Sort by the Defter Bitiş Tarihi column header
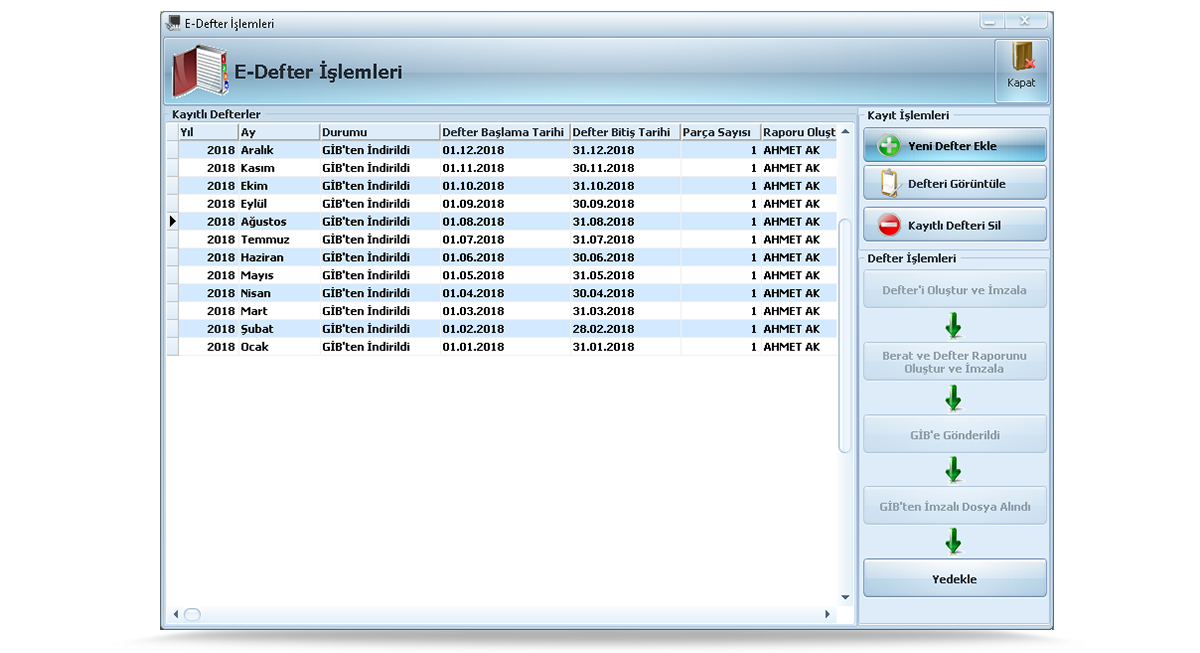 point(622,131)
